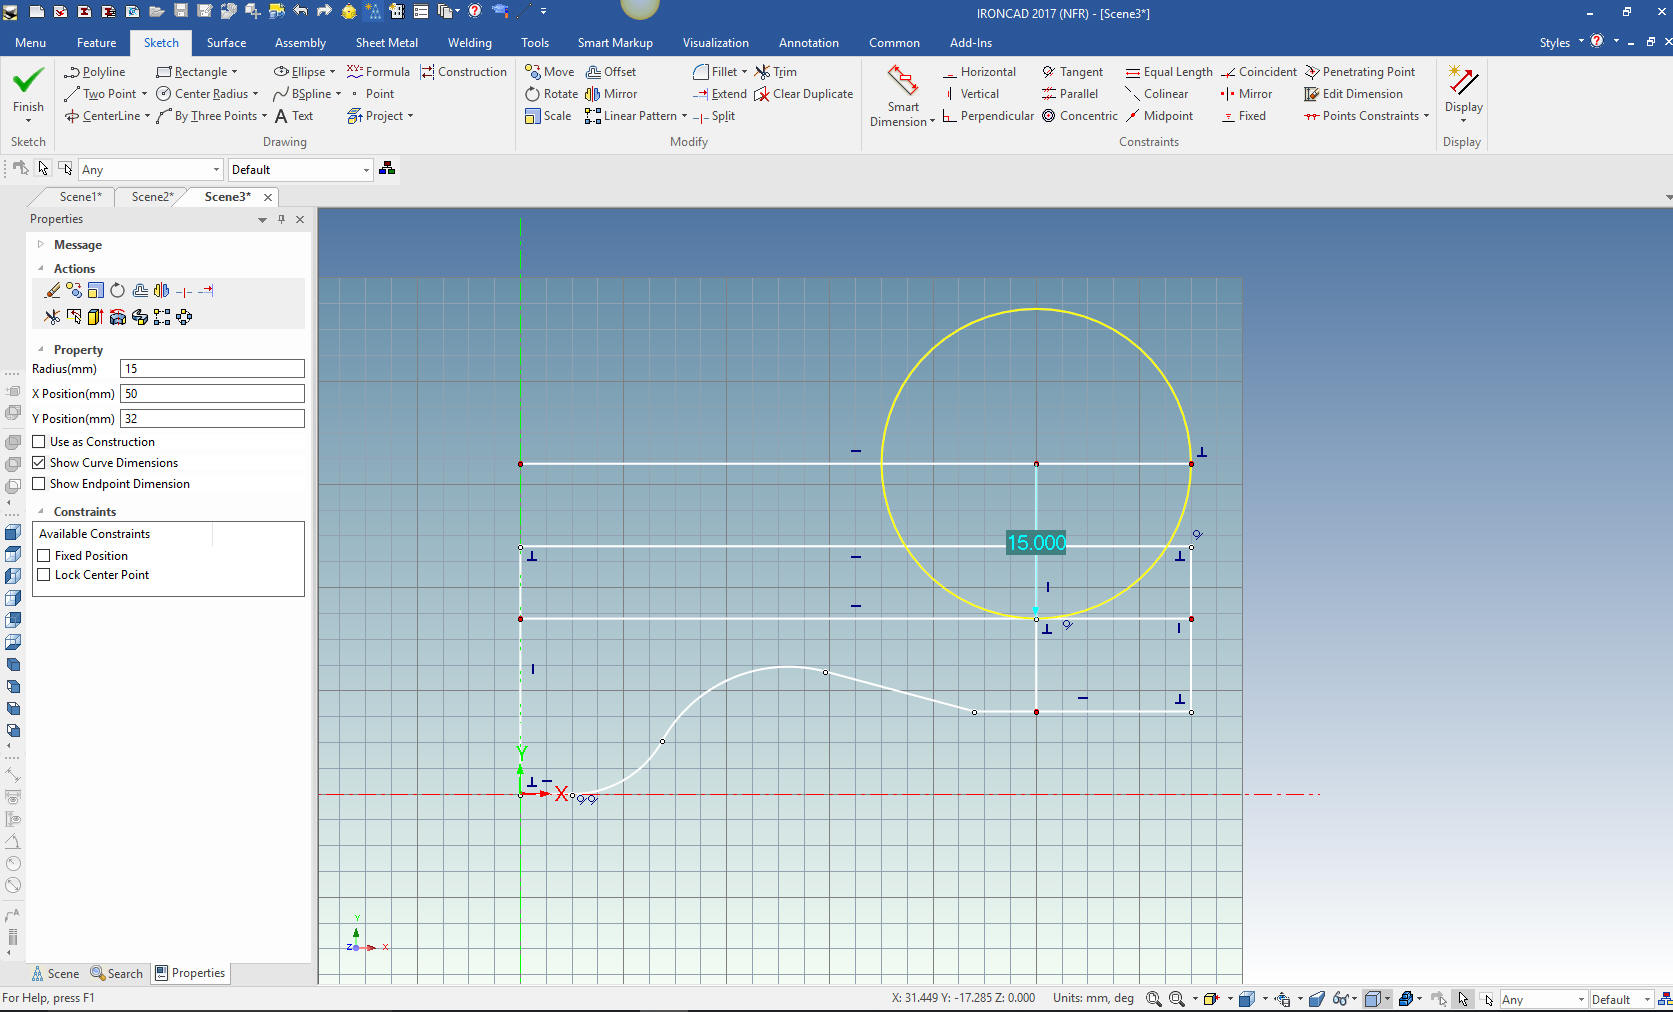
Task: Click the Display button in ribbon
Action: click(x=1463, y=94)
